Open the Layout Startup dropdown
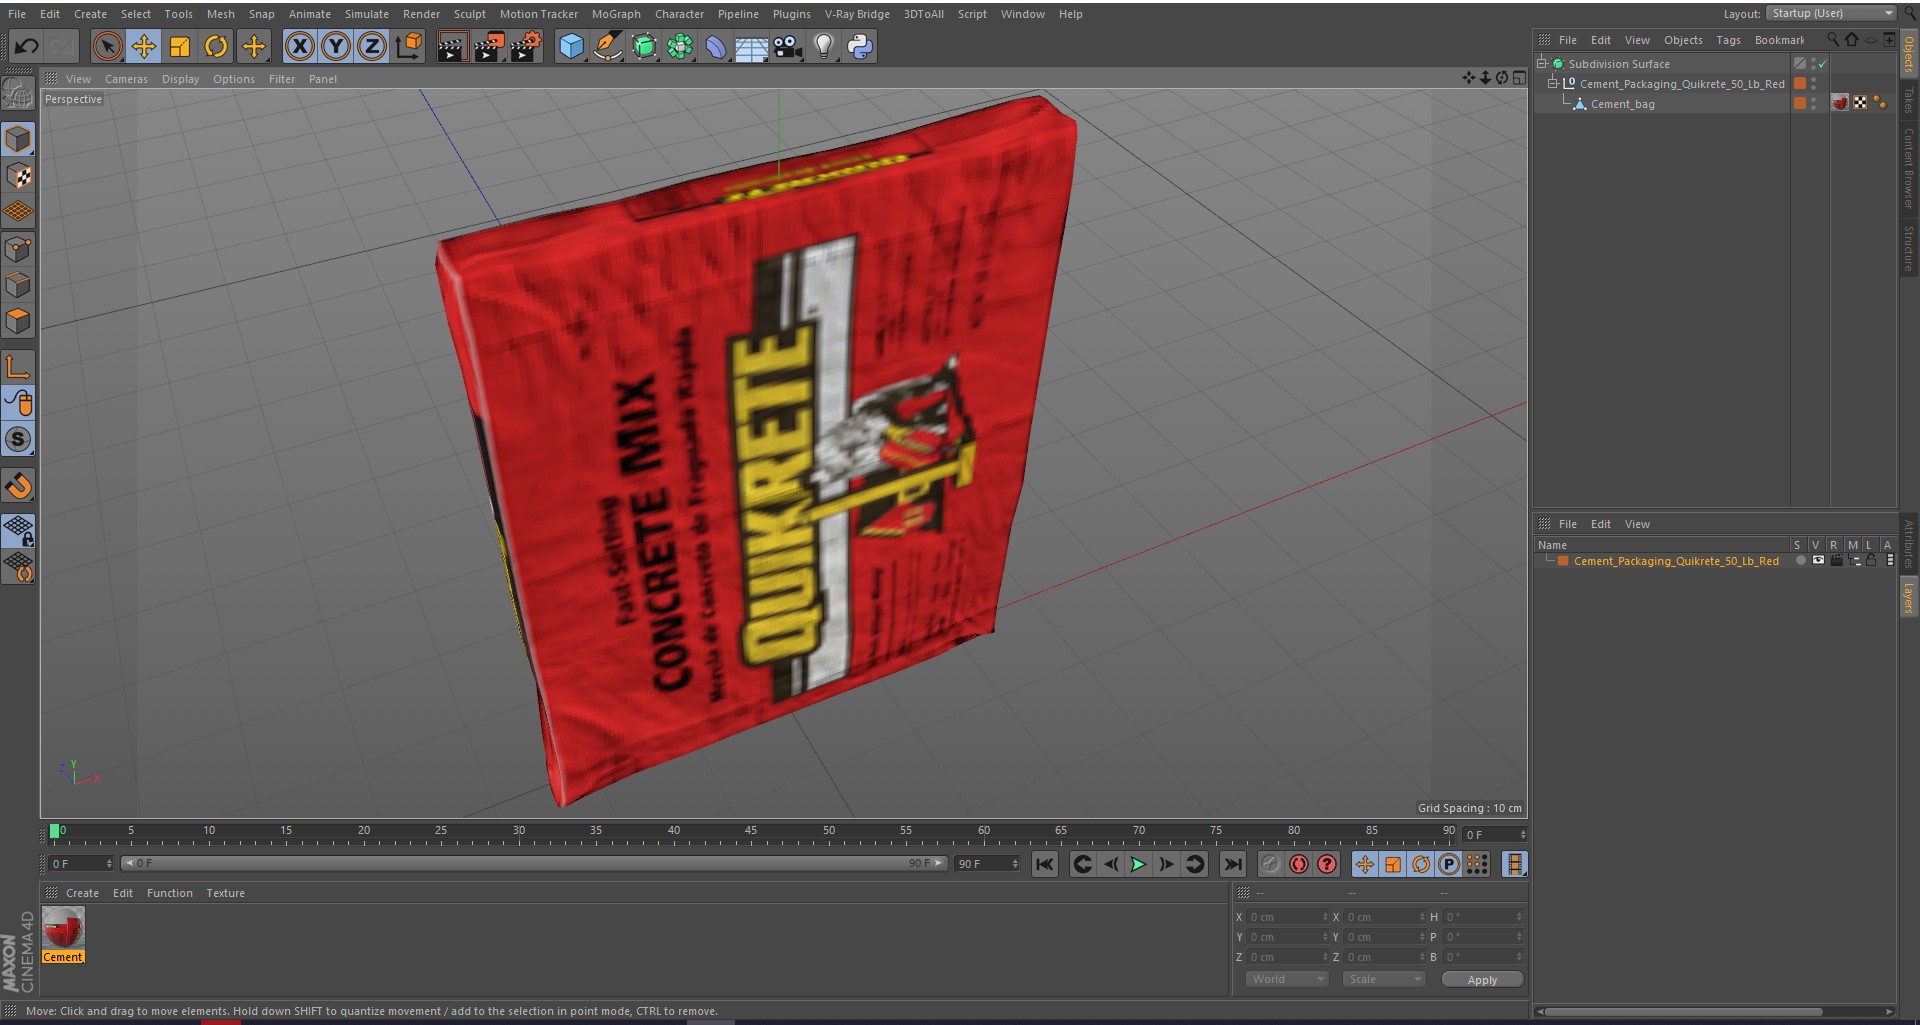Viewport: 1920px width, 1025px height. point(1831,13)
